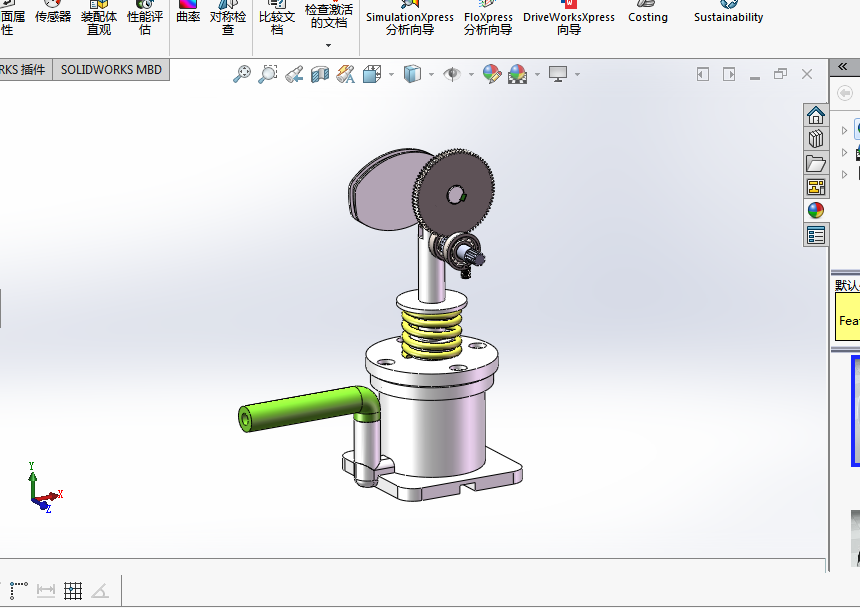The height and width of the screenshot is (608, 860).
Task: Open Appearances, Scenes and Decals tab
Action: [816, 210]
